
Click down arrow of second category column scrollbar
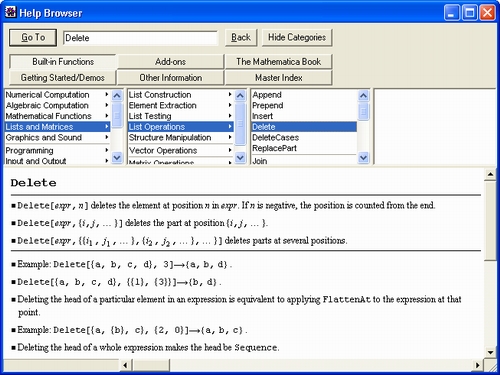click(240, 157)
